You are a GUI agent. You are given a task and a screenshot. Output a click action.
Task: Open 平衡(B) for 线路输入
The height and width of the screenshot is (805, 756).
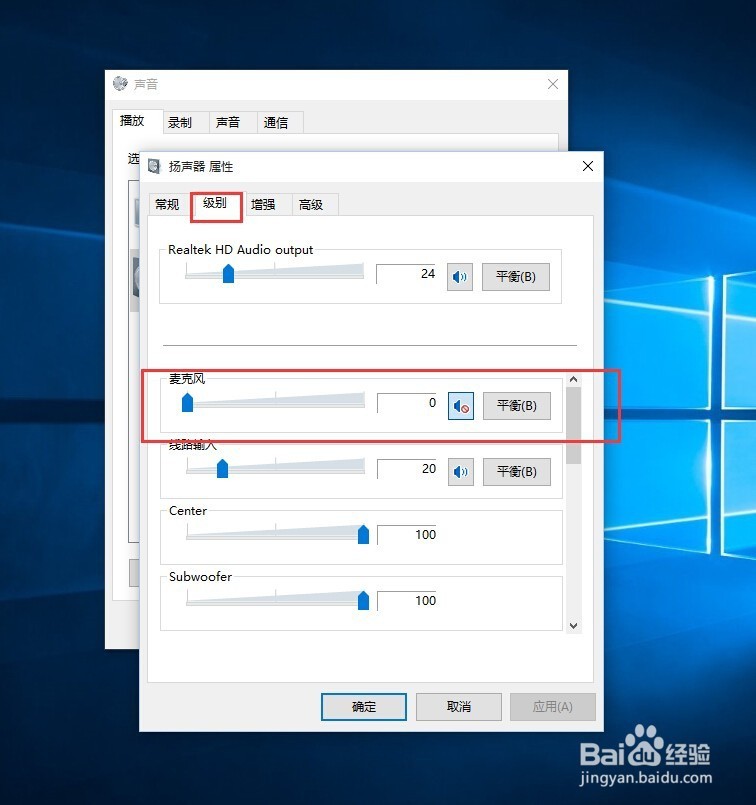(x=517, y=471)
